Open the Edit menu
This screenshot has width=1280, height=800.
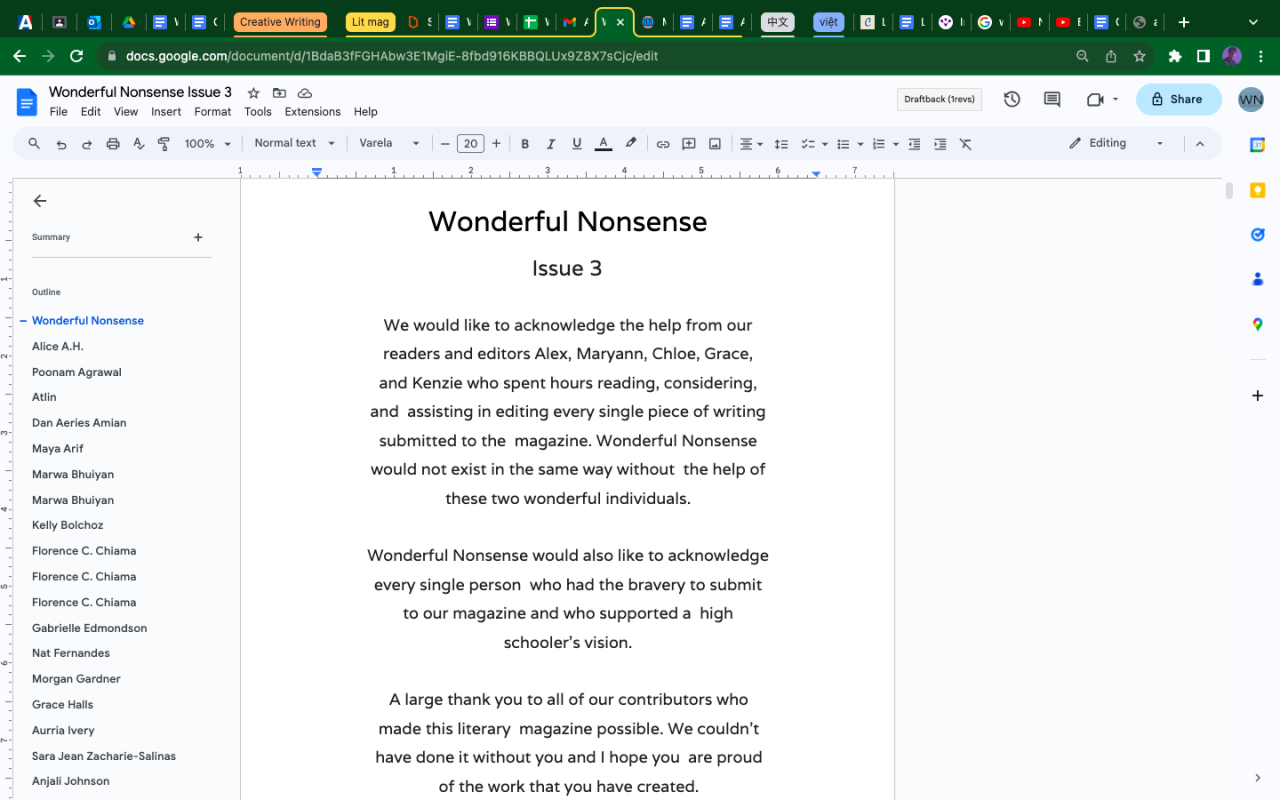coord(91,112)
